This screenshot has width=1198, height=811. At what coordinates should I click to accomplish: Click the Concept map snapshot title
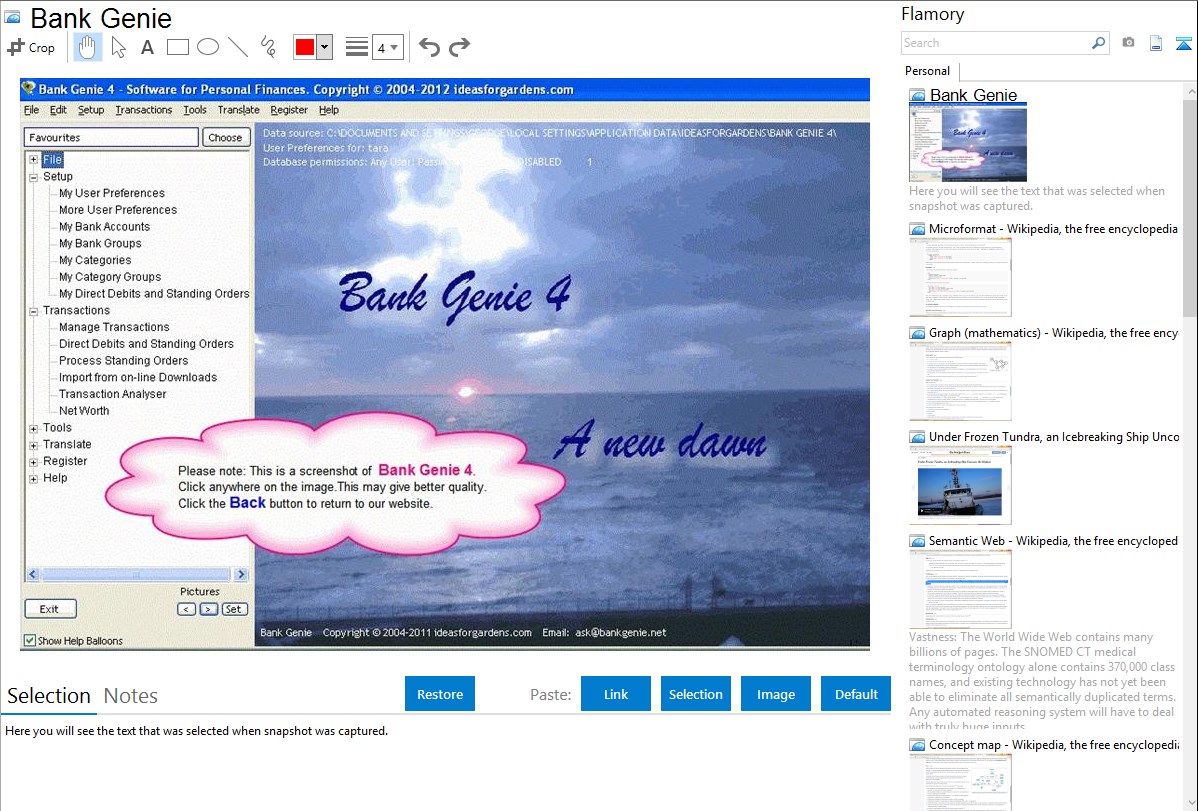coord(1053,745)
